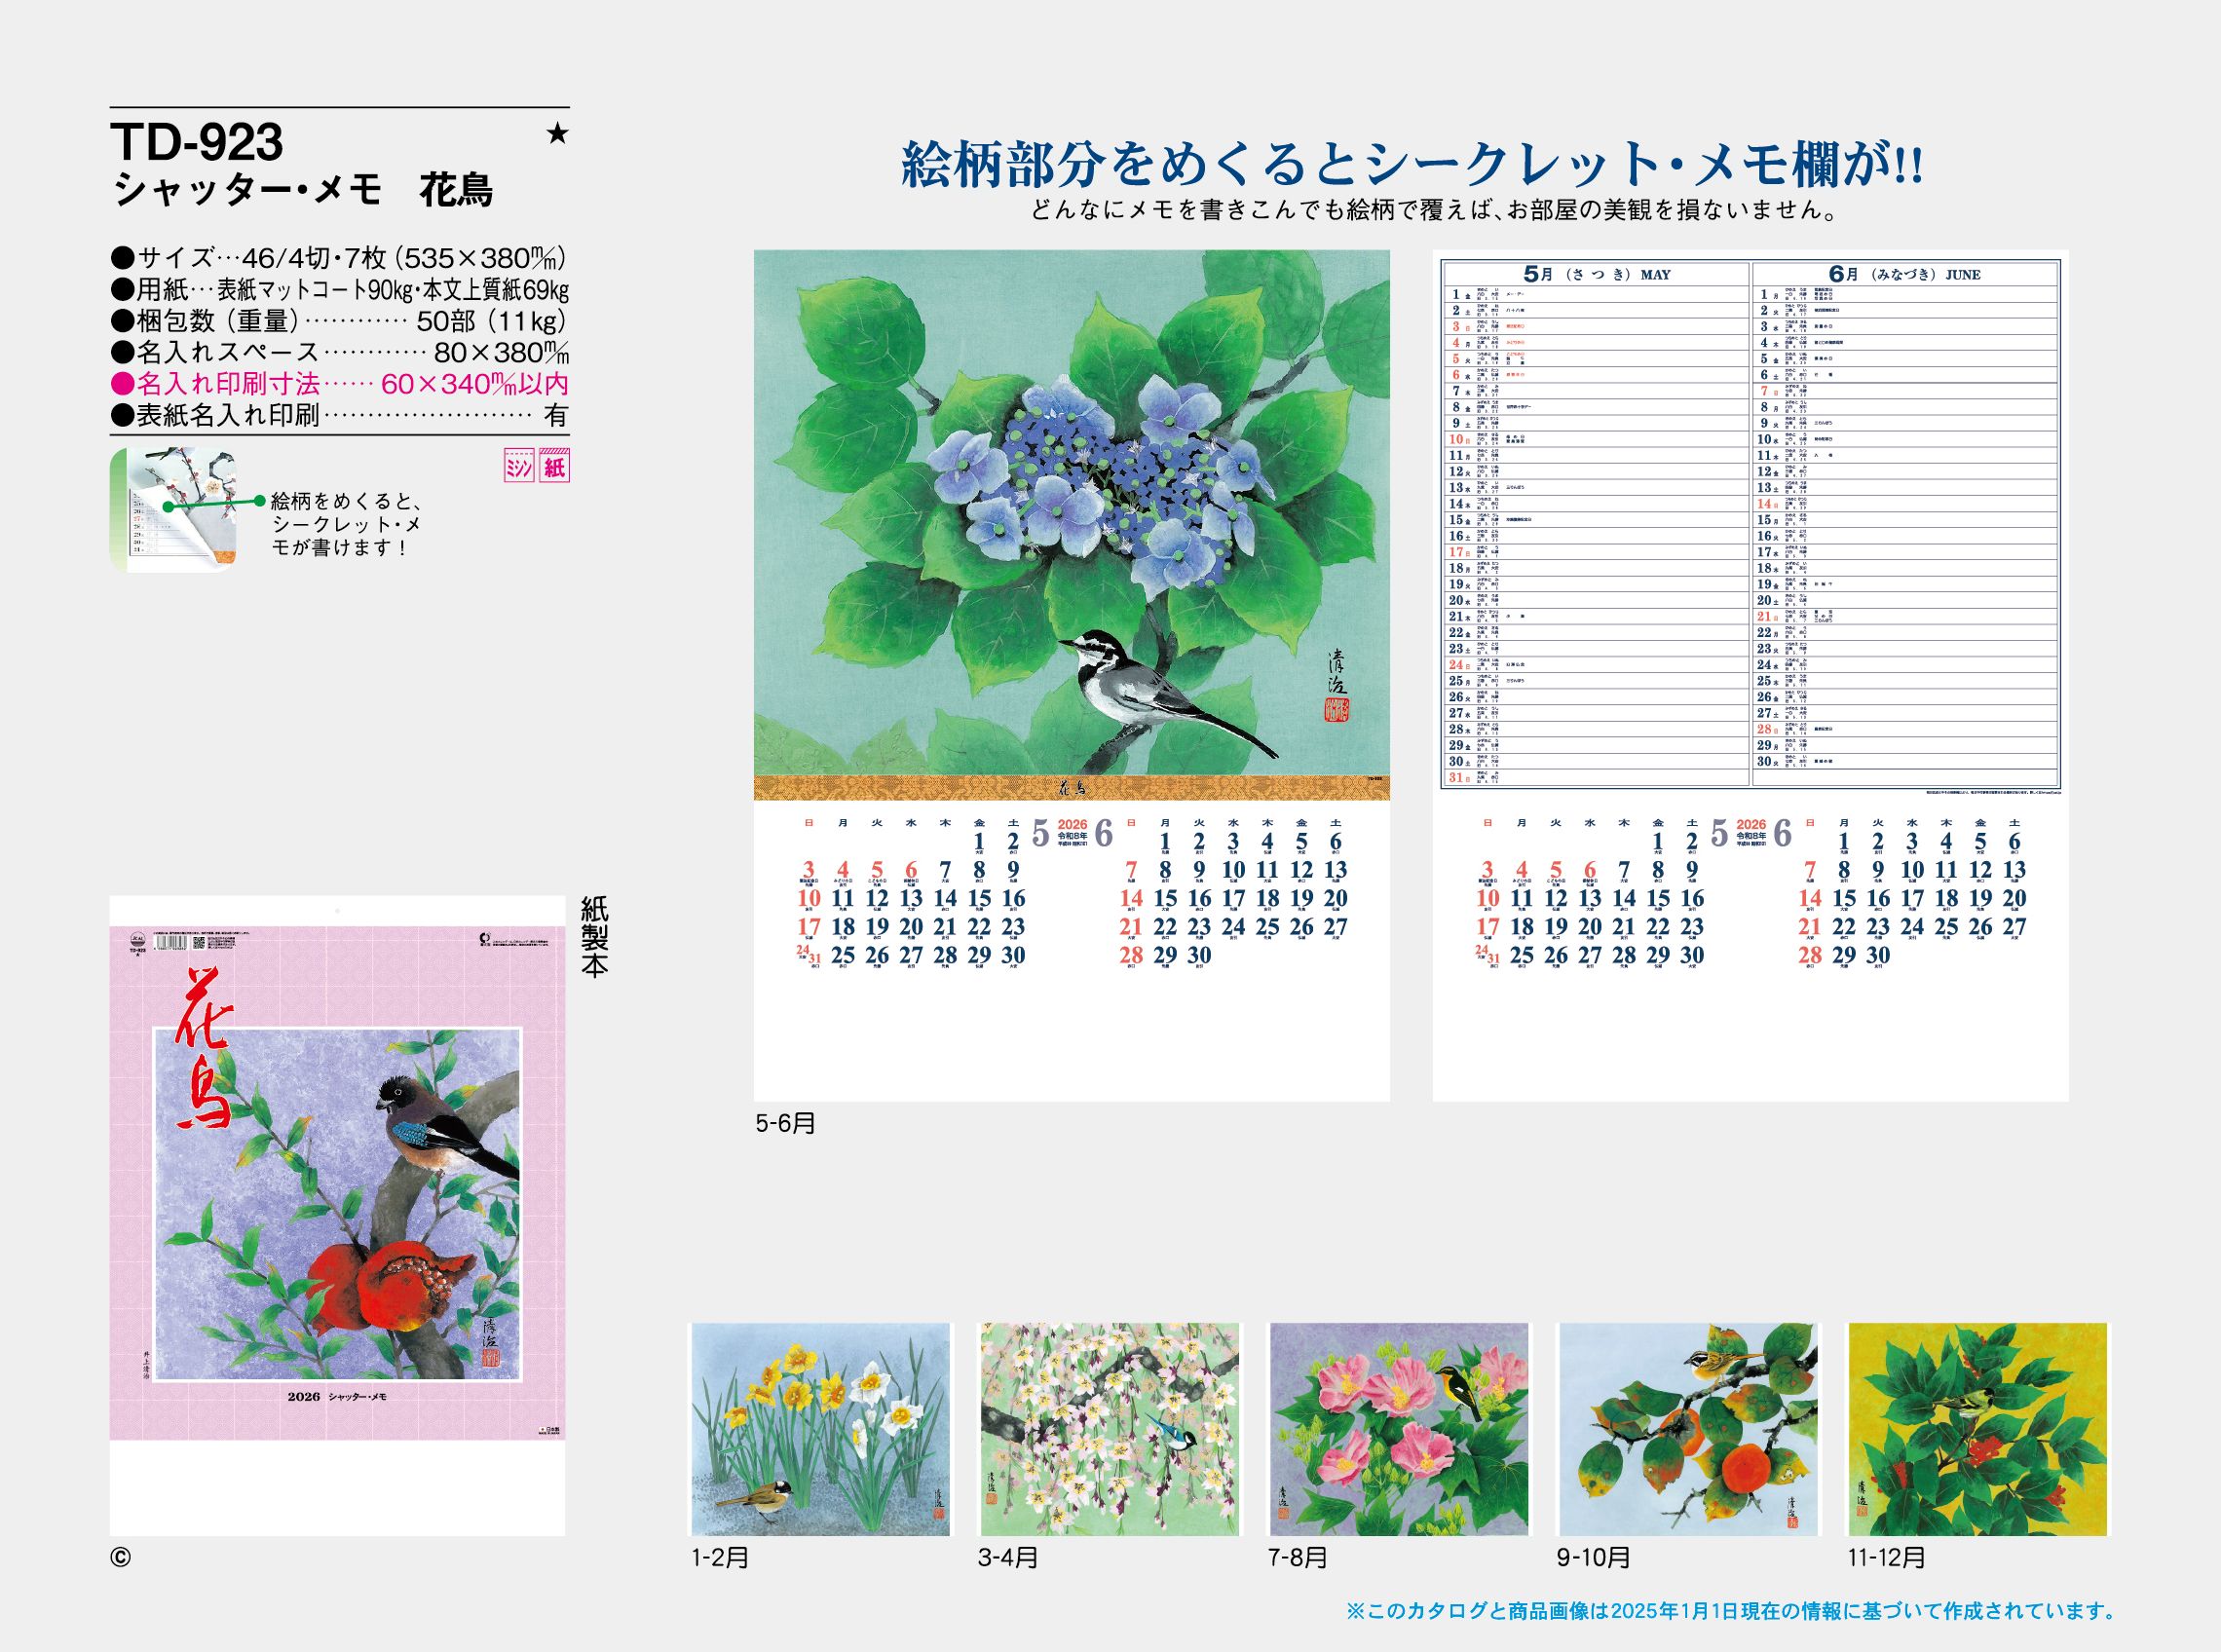
Task: Click the blue secret memo headline text
Action: click(1411, 165)
